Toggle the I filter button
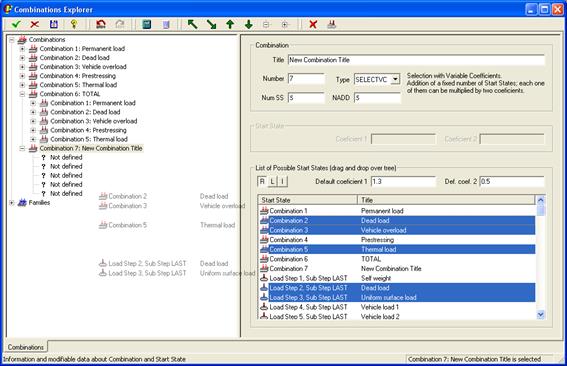 click(282, 181)
